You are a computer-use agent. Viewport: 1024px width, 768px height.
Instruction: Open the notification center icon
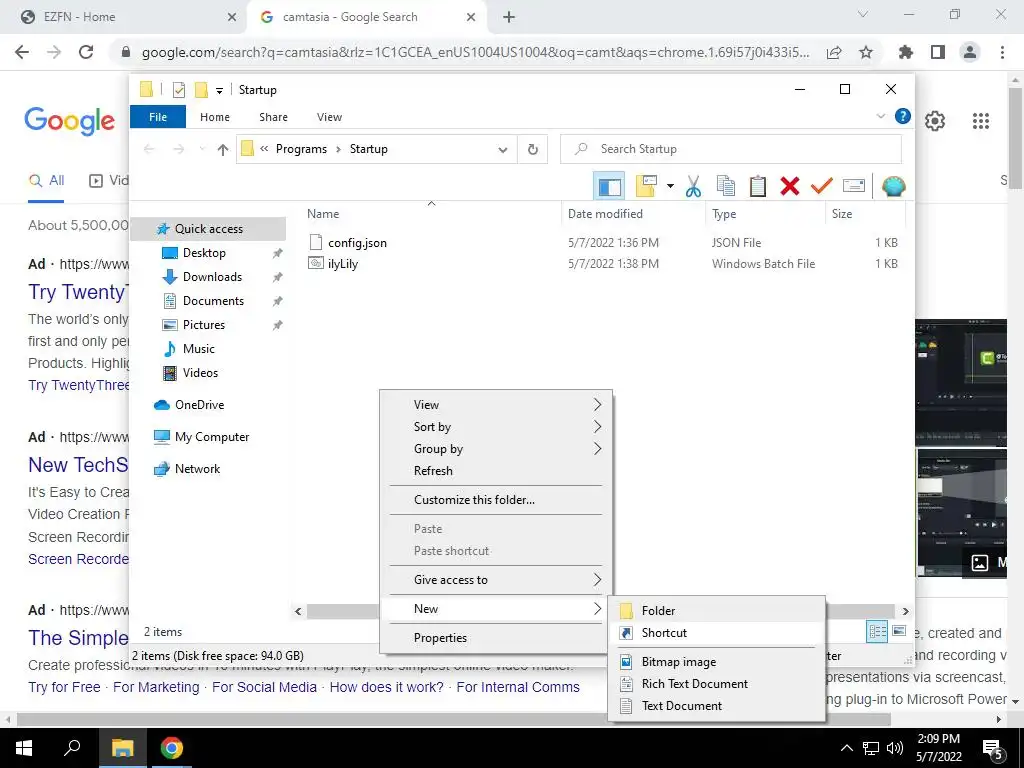coord(993,748)
